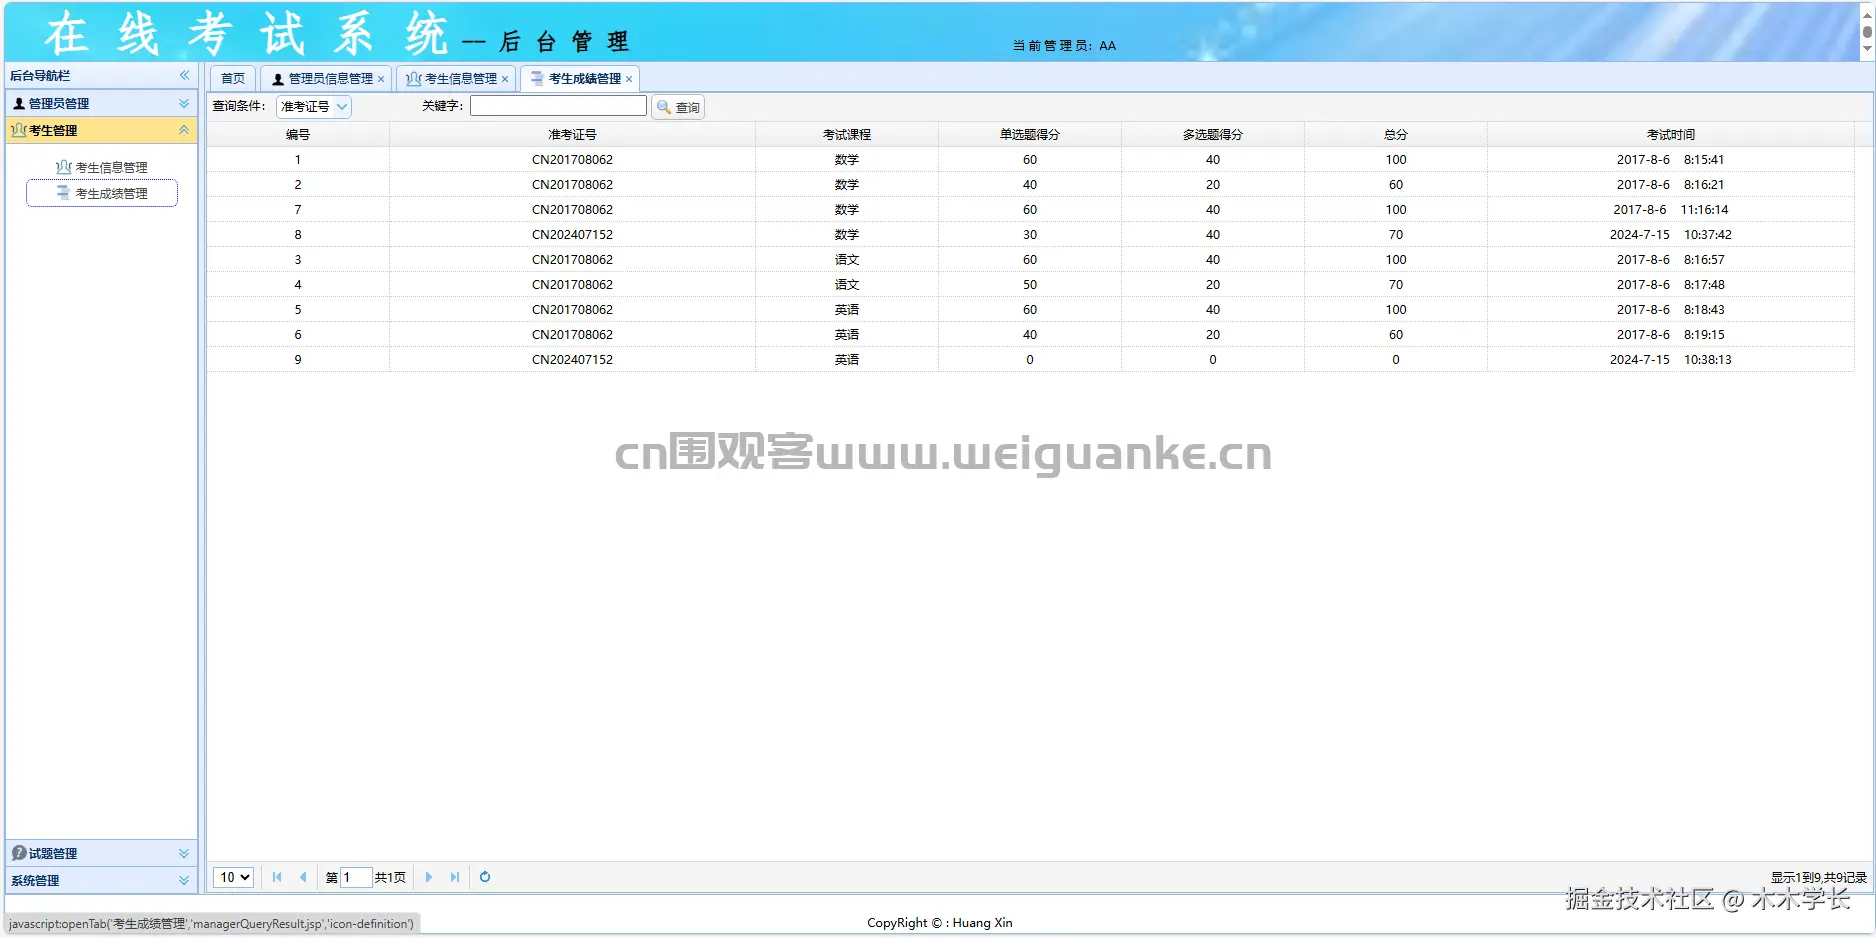Sort by the 考试课程 column header
The width and height of the screenshot is (1876, 938).
point(847,134)
